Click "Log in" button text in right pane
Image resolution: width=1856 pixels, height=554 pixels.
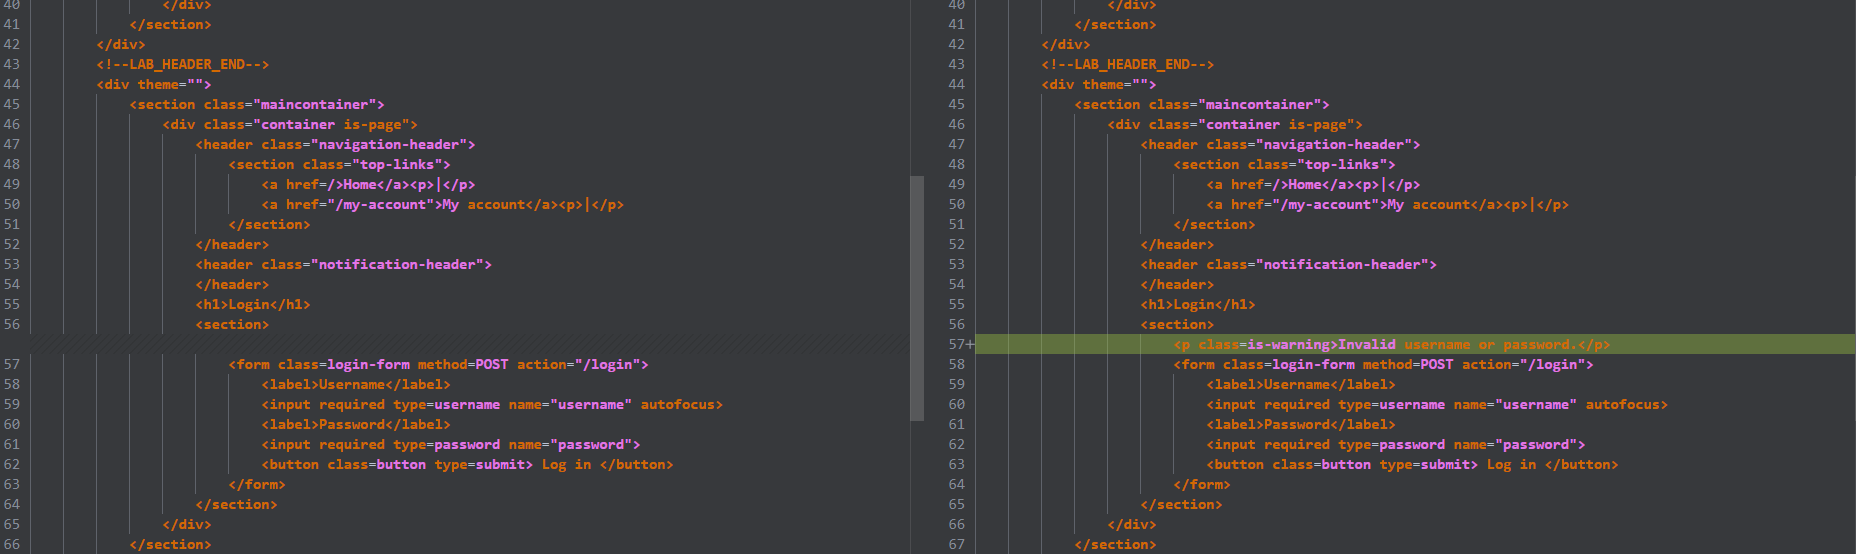1511,465
